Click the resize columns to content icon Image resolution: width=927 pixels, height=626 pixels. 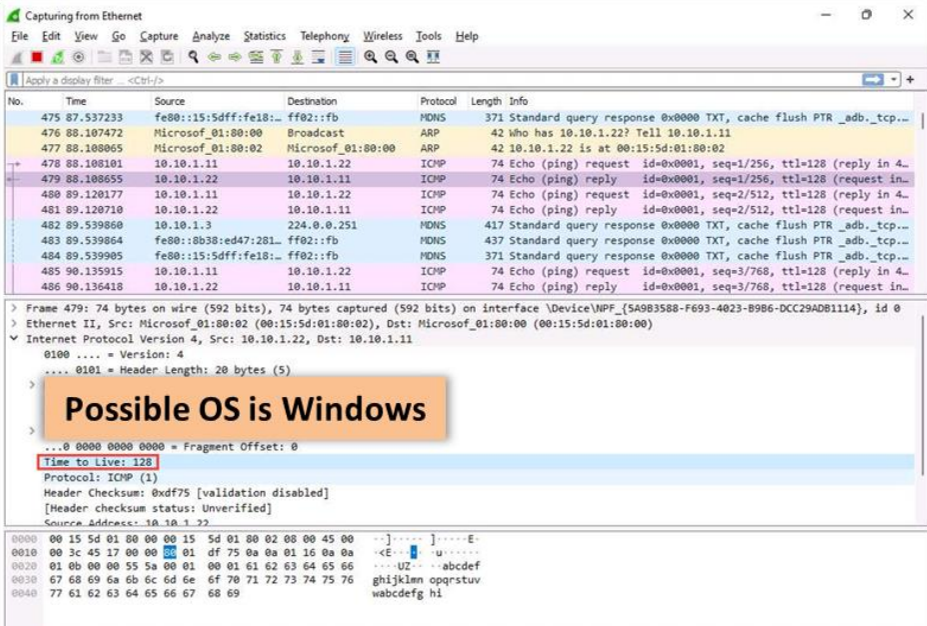pyautogui.click(x=433, y=57)
